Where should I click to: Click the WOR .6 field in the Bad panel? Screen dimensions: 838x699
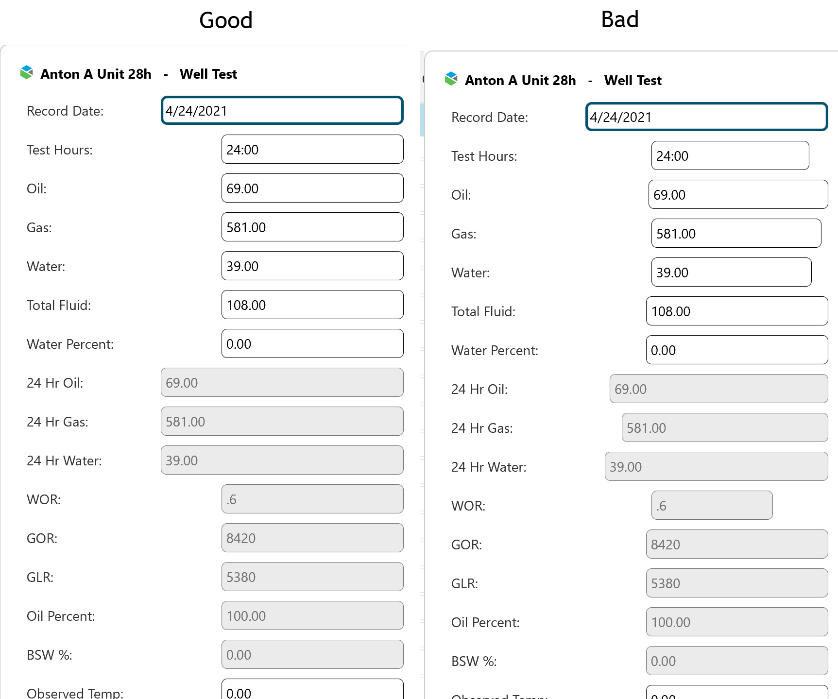712,506
